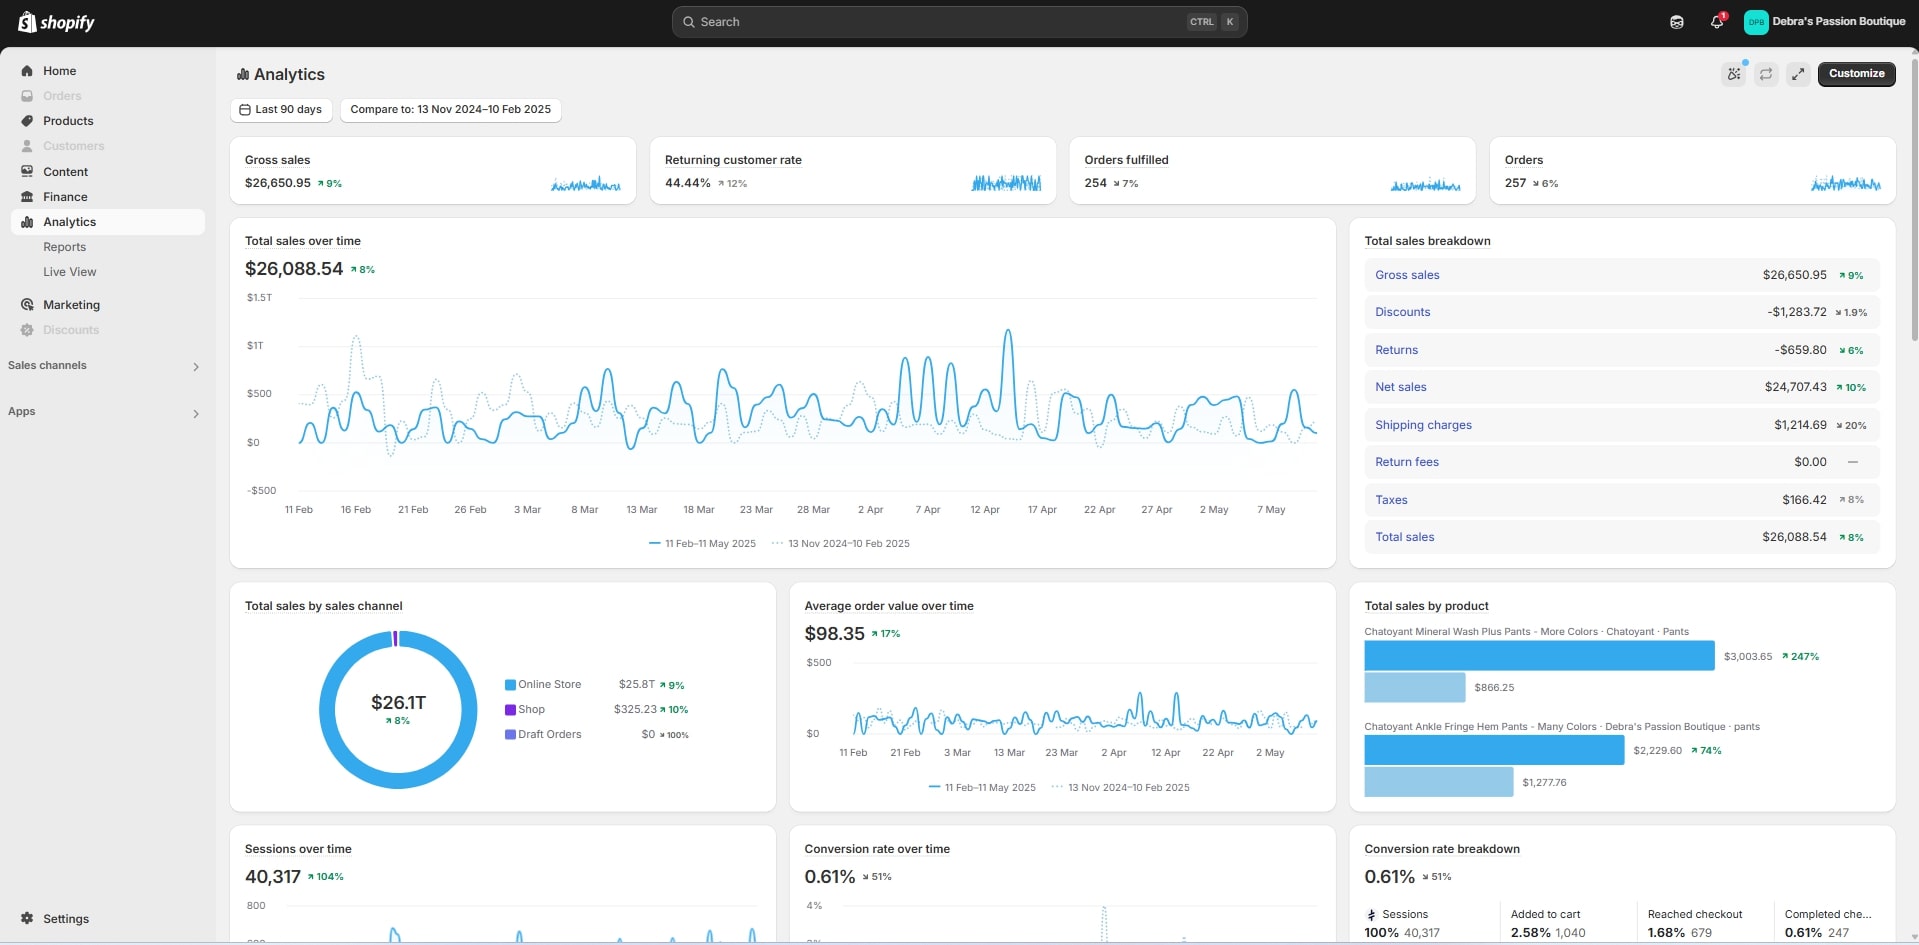Expand the Sales channels section
This screenshot has width=1919, height=945.
195,367
